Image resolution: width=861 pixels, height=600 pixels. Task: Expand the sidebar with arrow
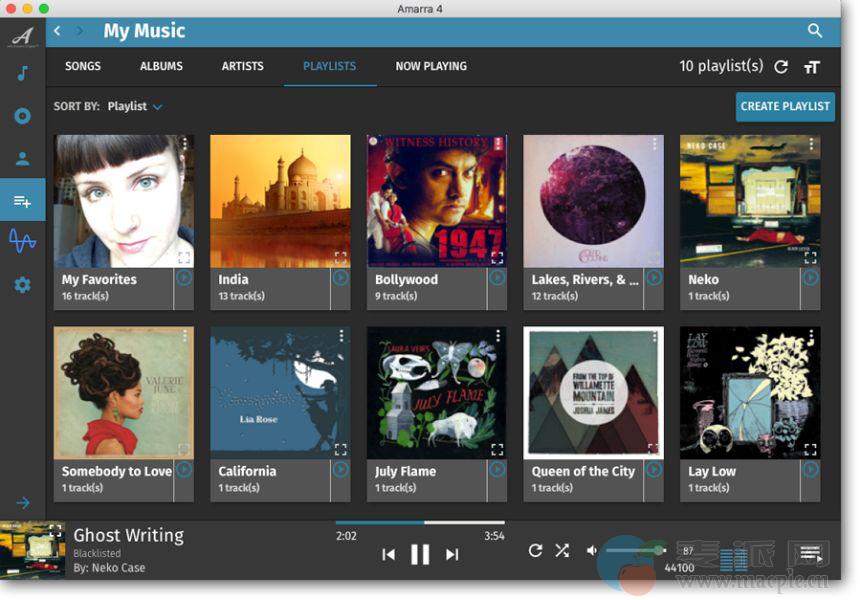pos(22,503)
